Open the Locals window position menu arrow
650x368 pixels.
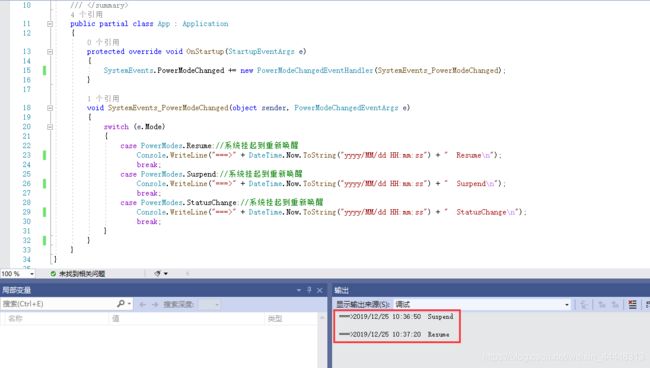(299, 290)
